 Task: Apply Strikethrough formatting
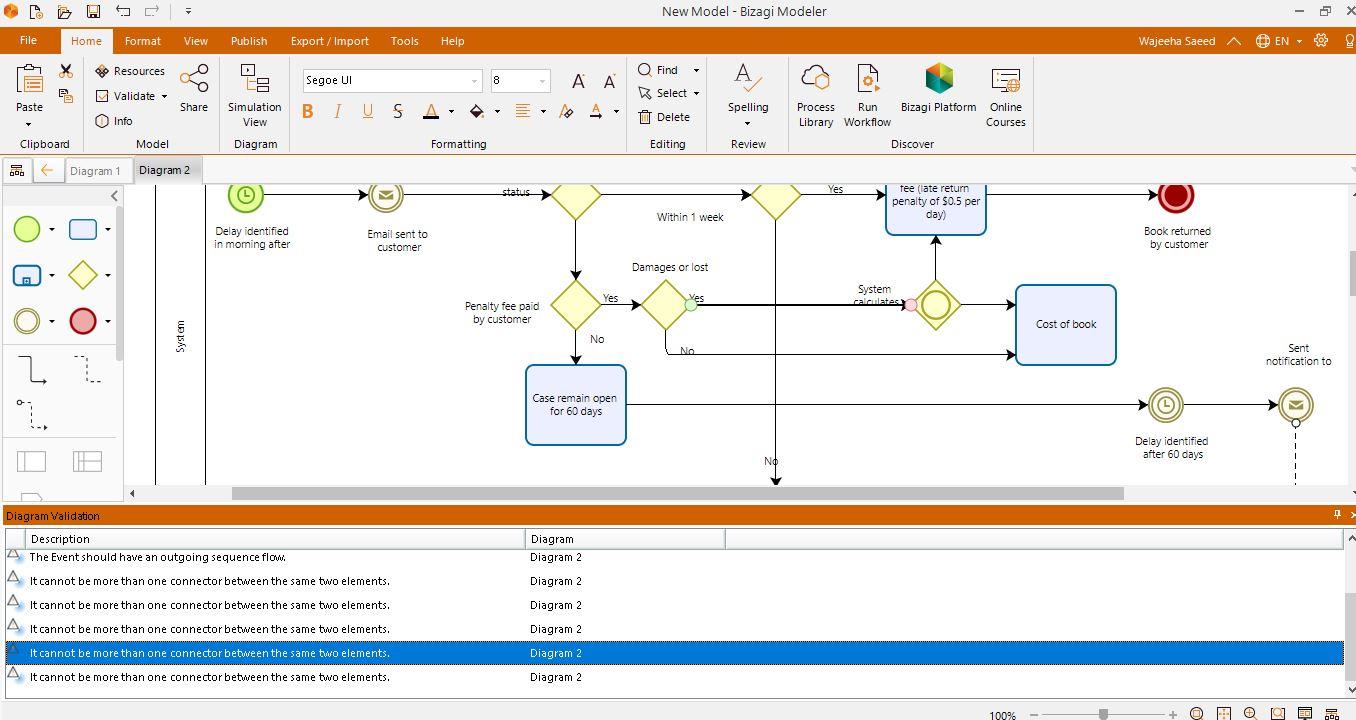coord(398,111)
